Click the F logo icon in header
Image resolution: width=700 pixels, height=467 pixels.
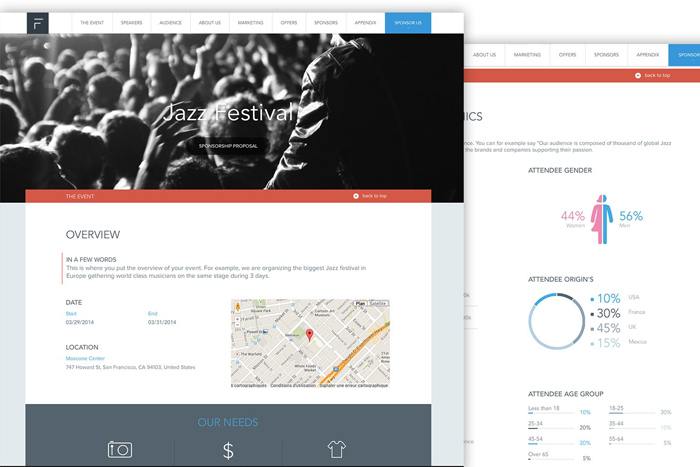click(37, 22)
